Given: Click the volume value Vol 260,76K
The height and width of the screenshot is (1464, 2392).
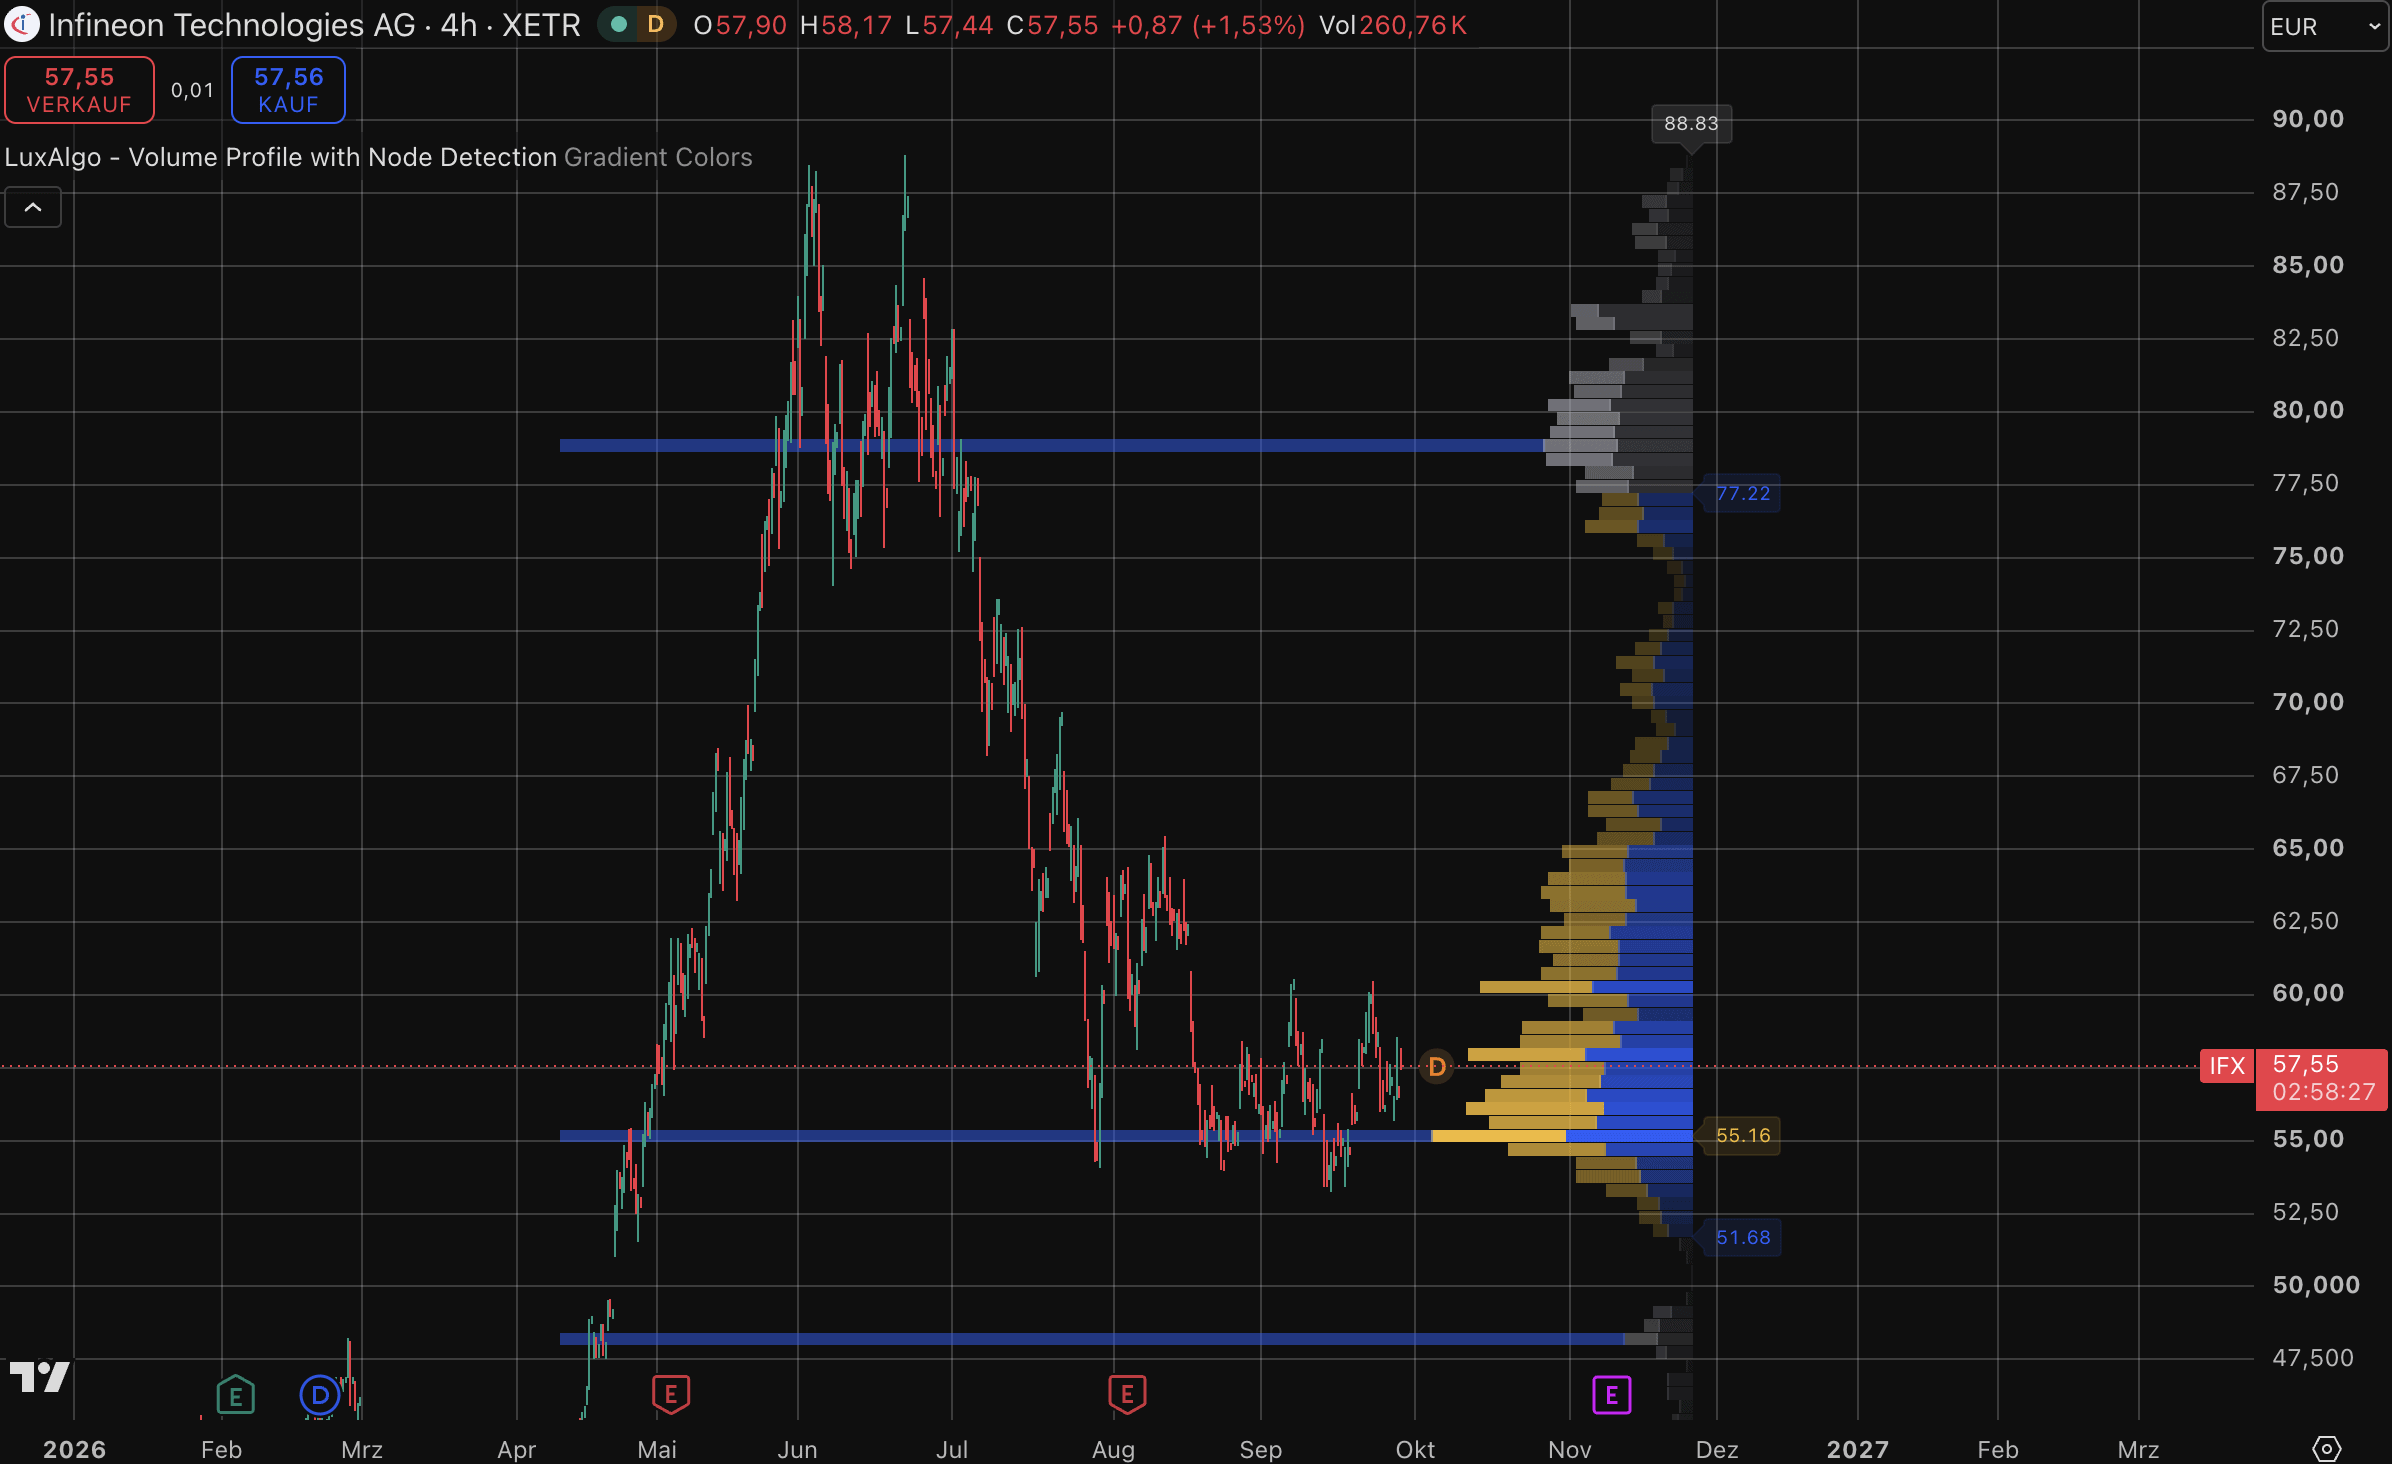Looking at the screenshot, I should (1393, 25).
